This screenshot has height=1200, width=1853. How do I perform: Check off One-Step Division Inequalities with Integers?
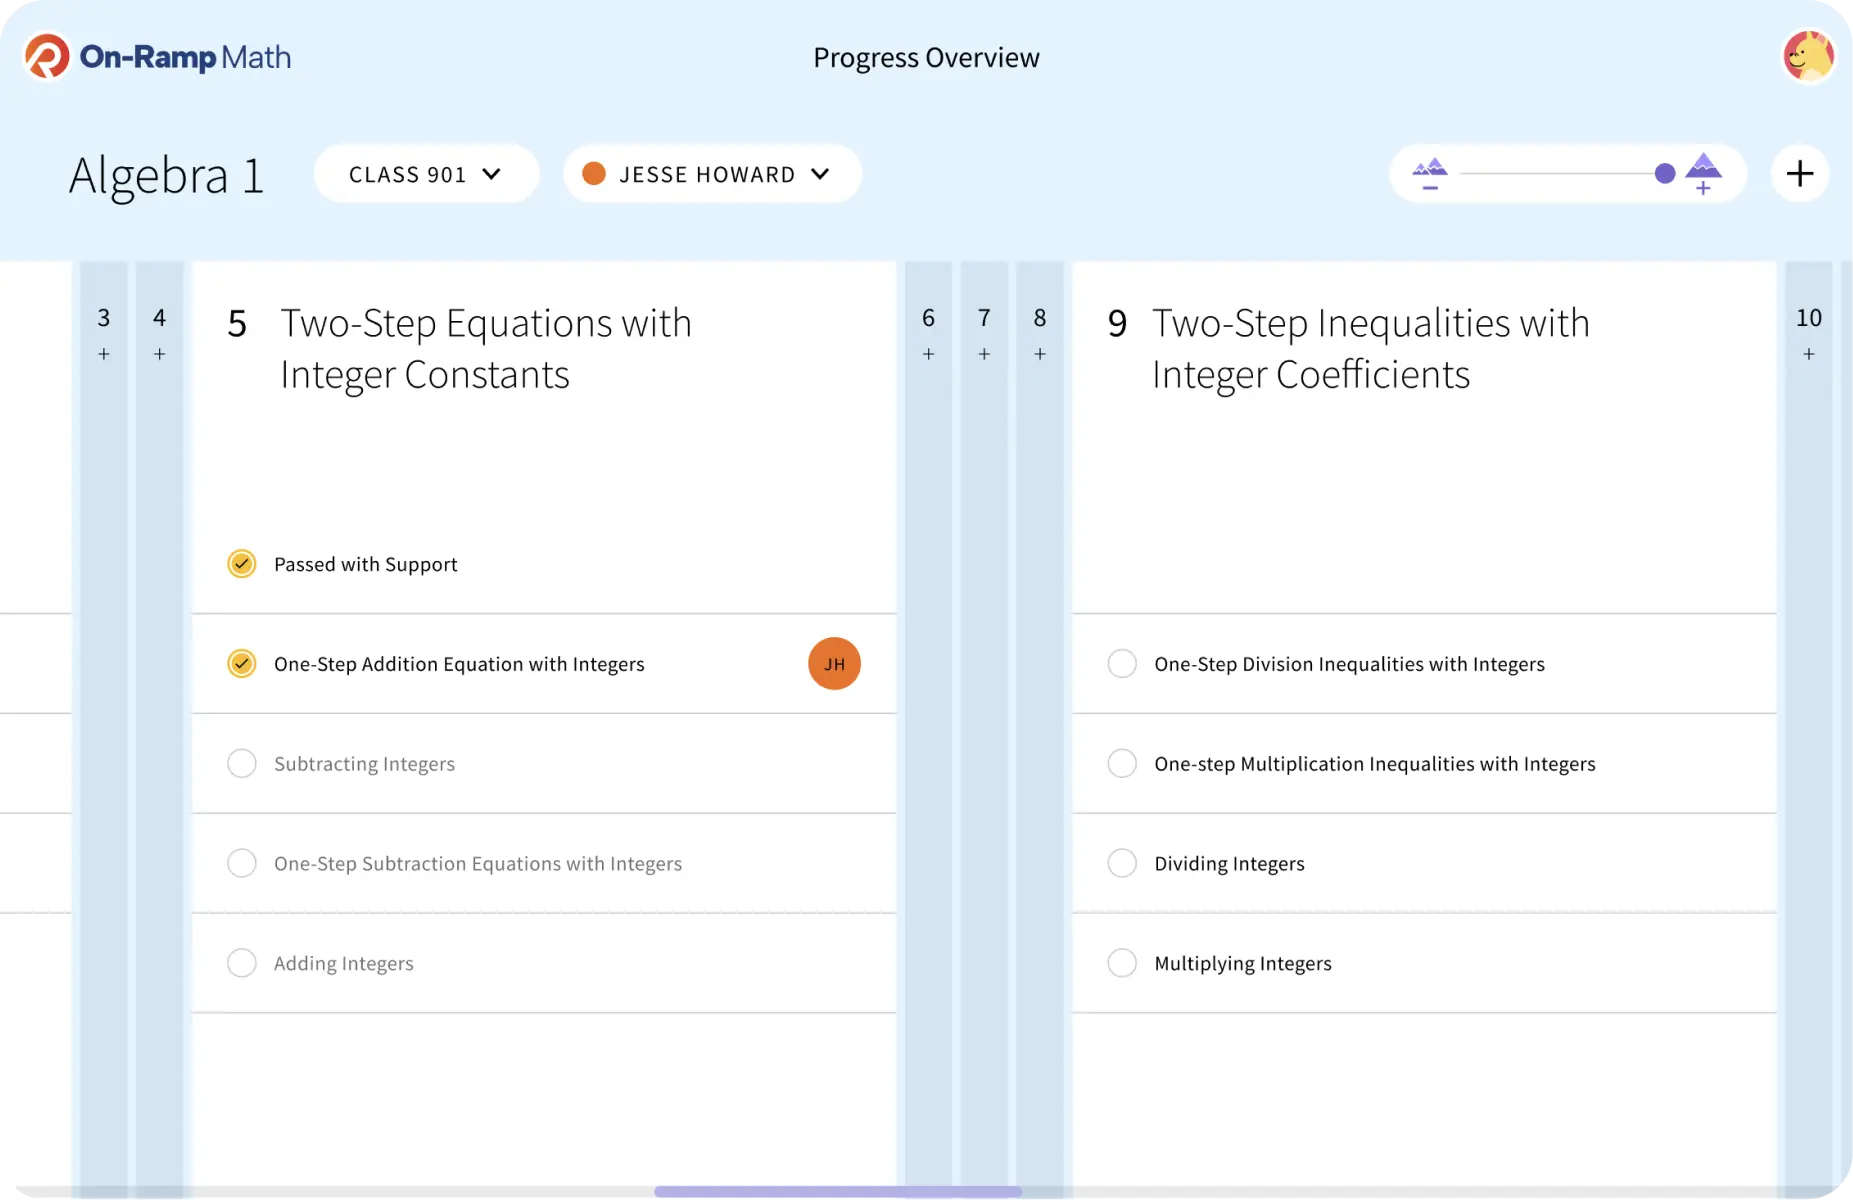1121,663
